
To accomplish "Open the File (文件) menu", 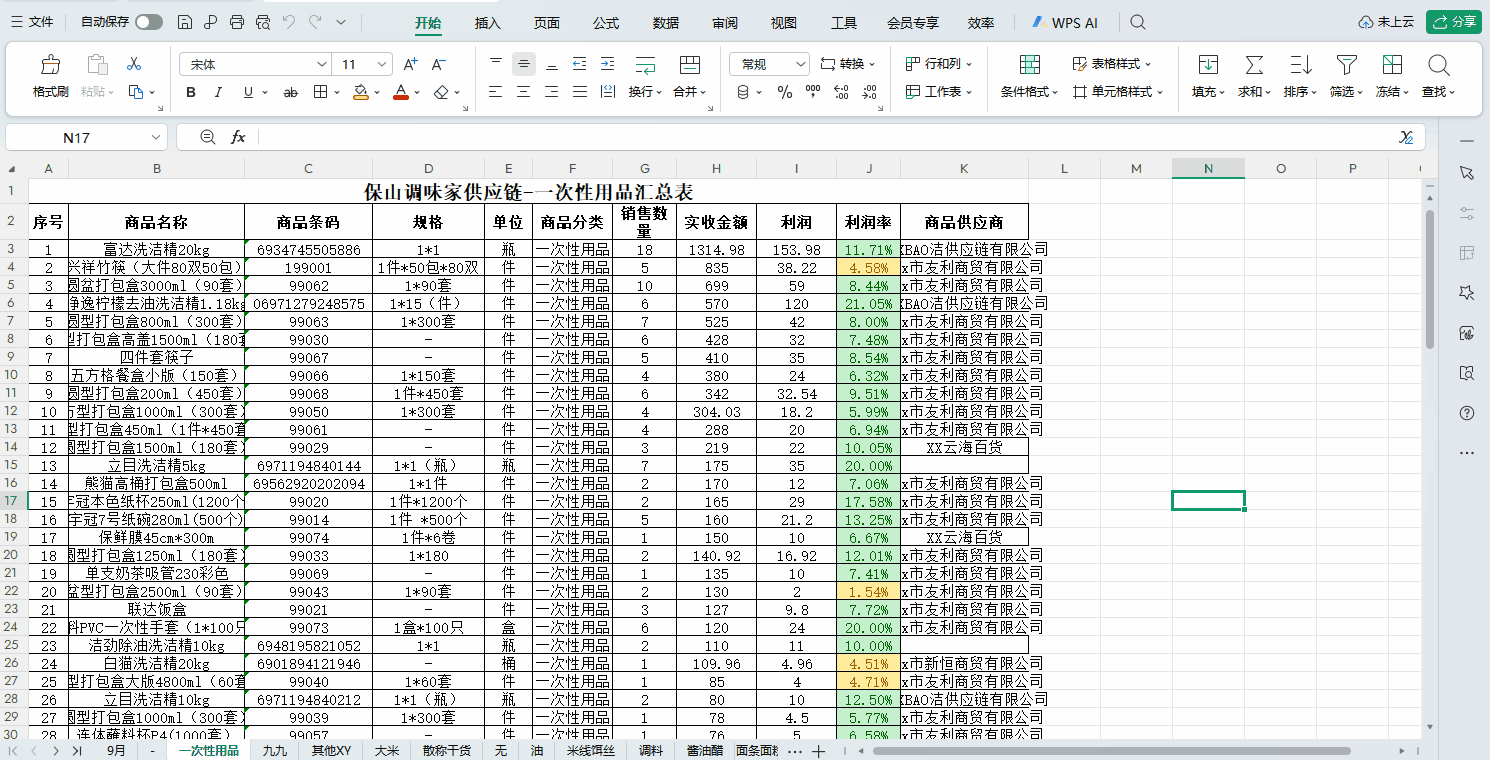I will 32,22.
